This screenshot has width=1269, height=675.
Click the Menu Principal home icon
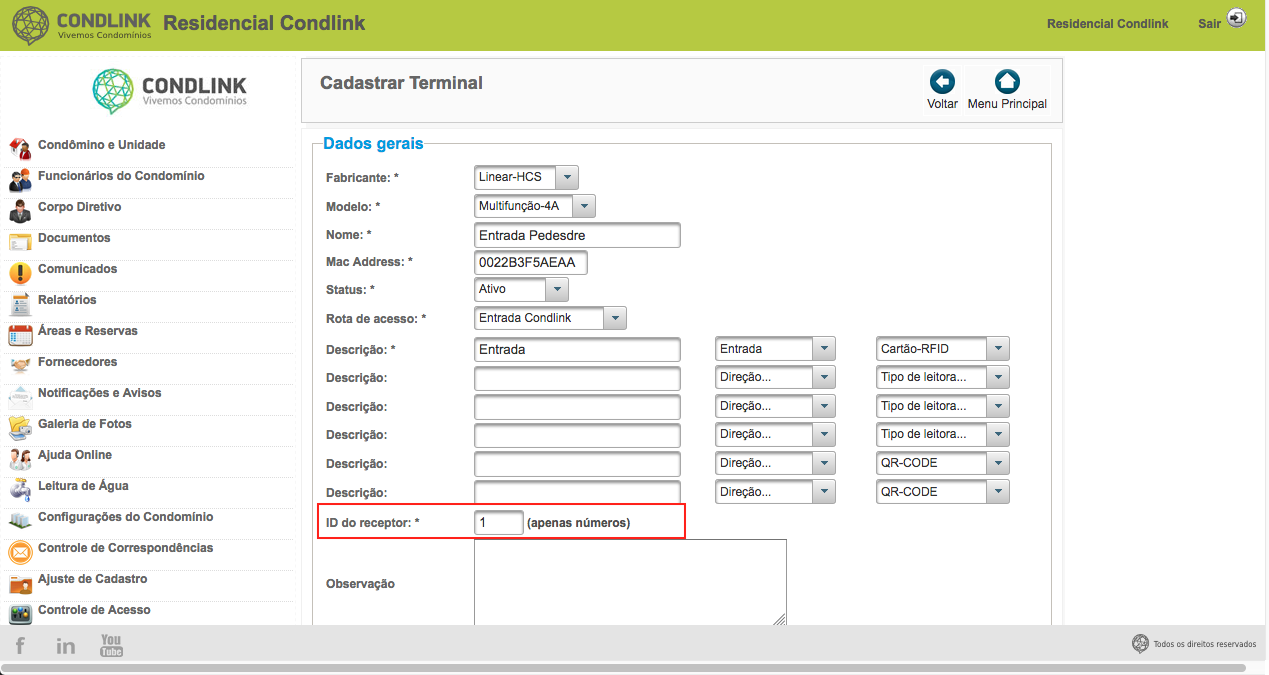tap(1007, 82)
